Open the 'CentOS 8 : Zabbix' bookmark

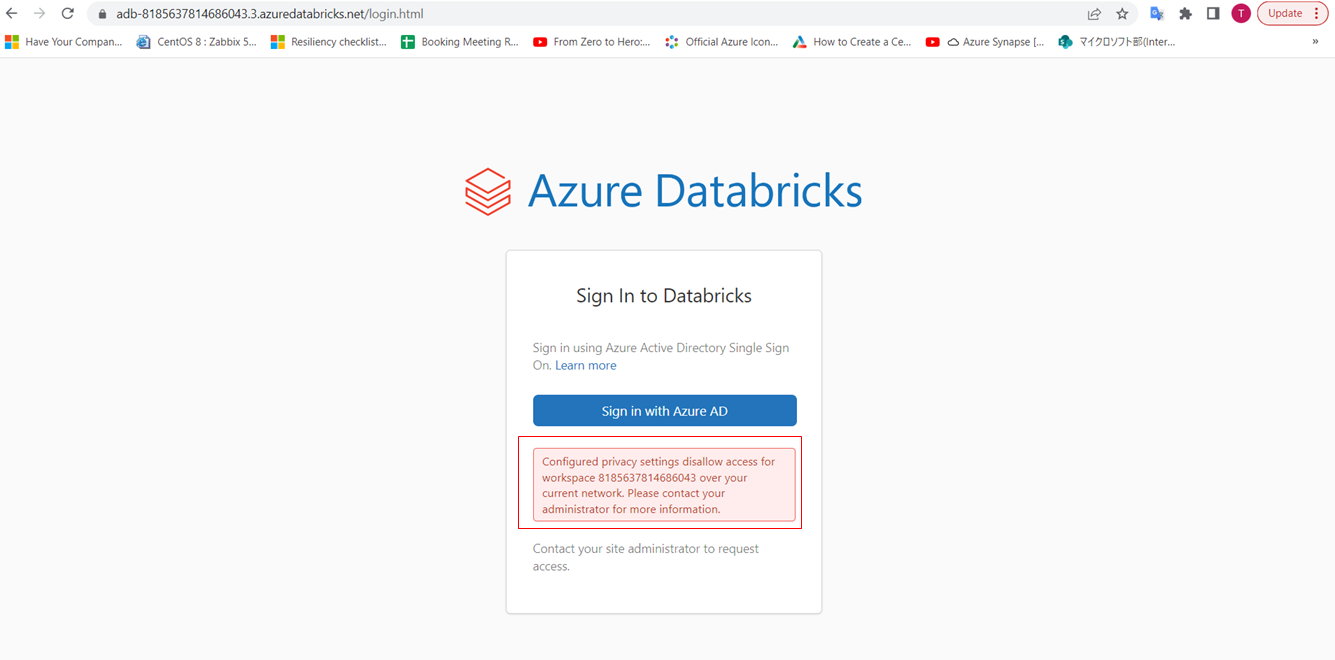(x=197, y=42)
